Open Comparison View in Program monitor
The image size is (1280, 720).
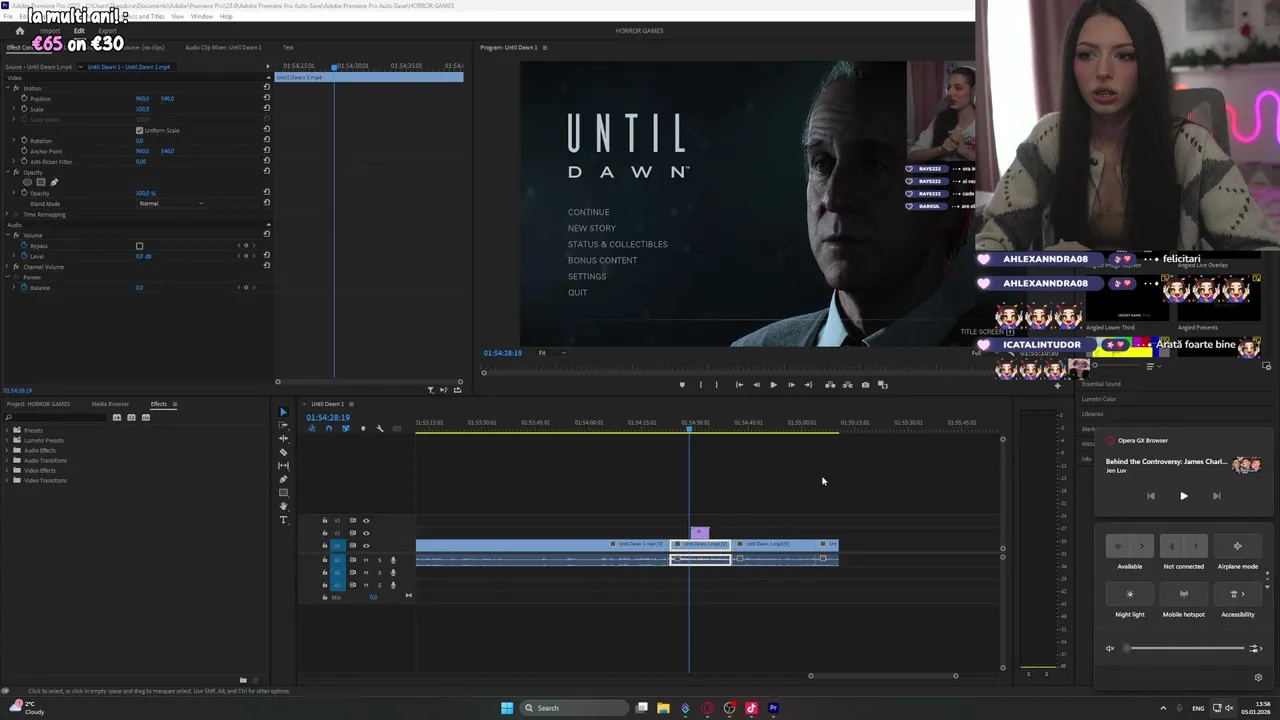point(882,385)
